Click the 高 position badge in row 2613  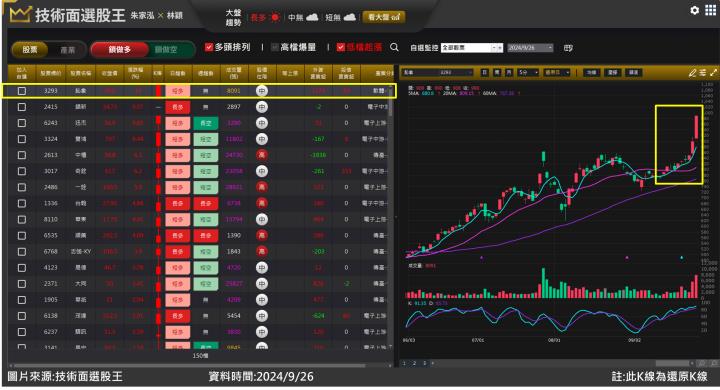click(x=262, y=155)
